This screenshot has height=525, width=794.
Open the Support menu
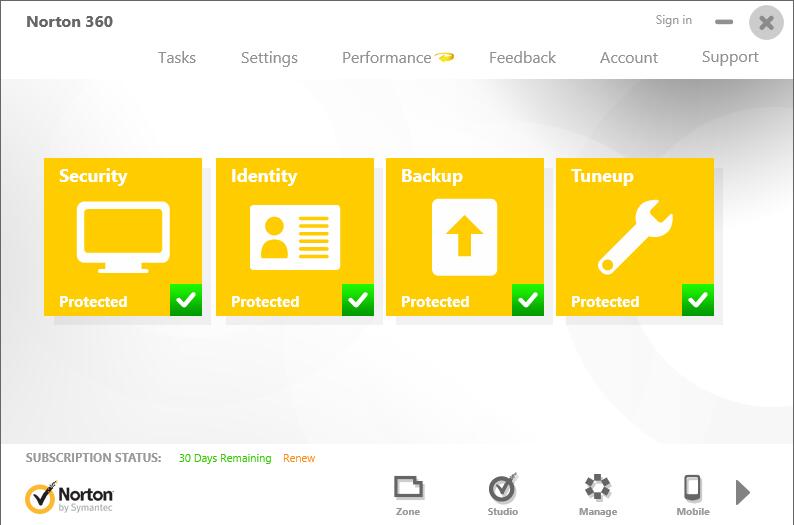point(730,57)
